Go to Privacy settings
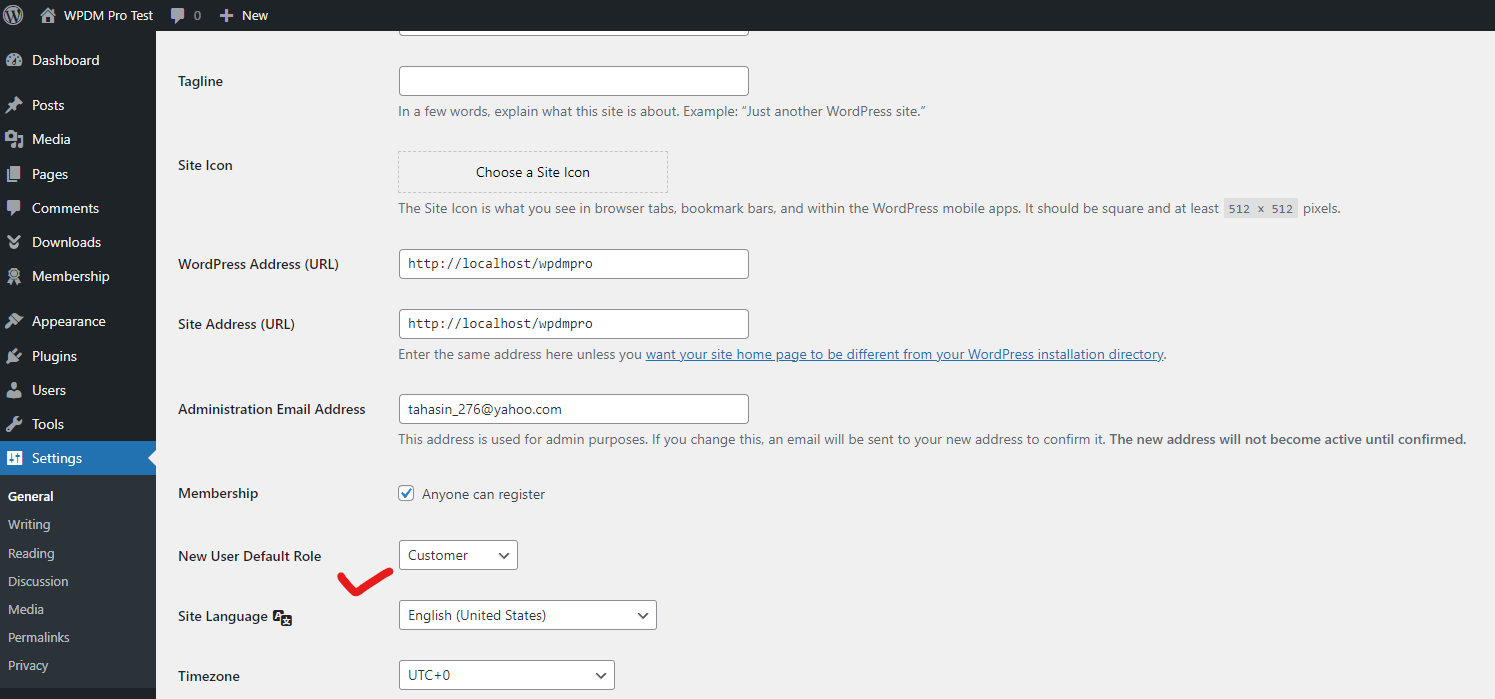The width and height of the screenshot is (1495, 699). tap(28, 665)
